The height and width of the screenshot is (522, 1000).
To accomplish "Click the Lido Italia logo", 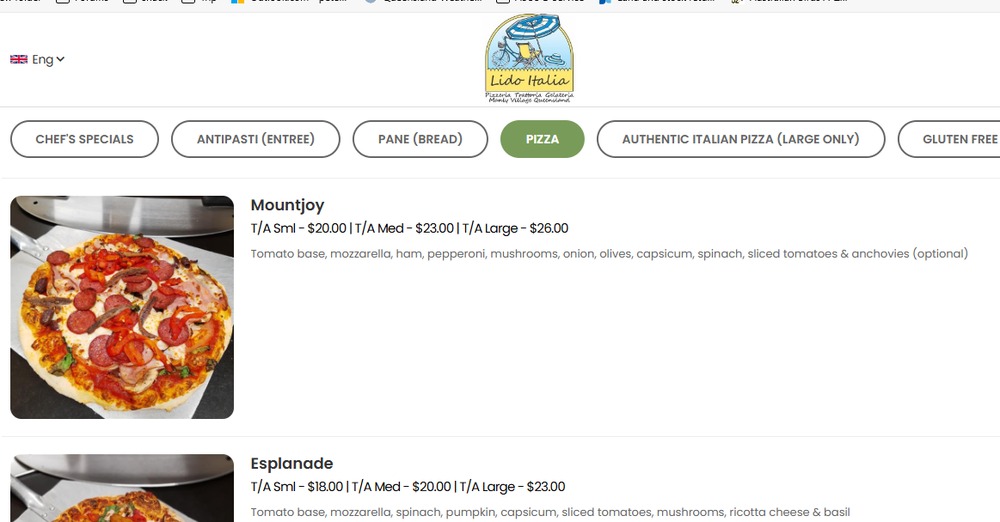I will (529, 58).
